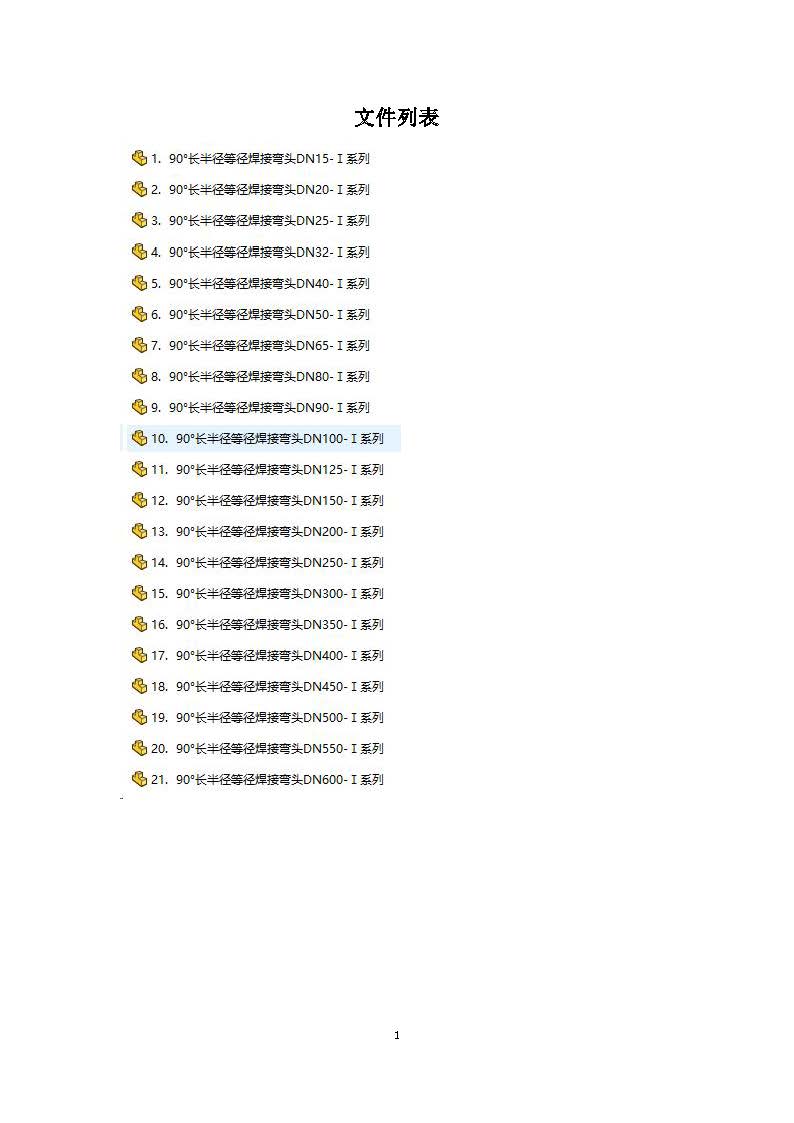Select the DN32 I-series file entry
Screen dimensions: 794x1123
269,252
